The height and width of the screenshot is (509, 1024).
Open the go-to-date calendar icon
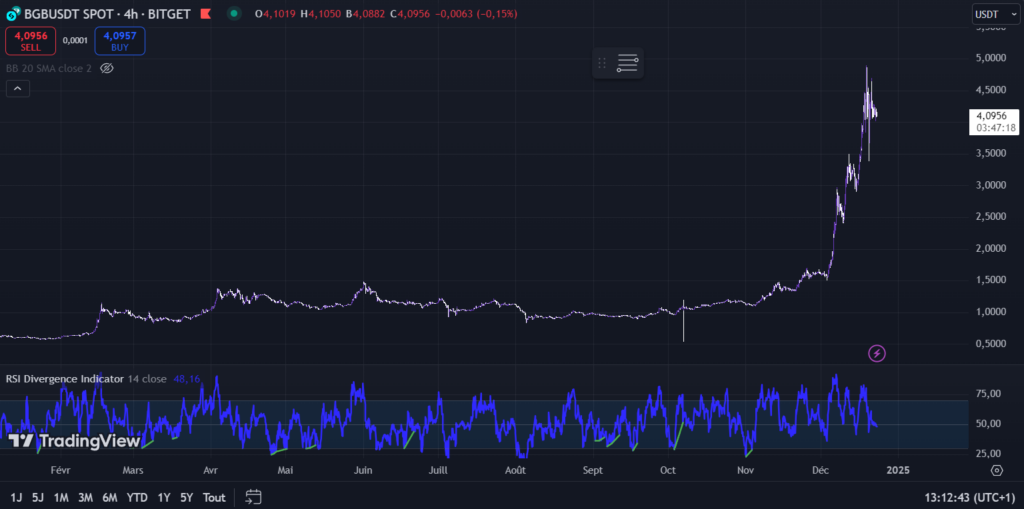253,497
